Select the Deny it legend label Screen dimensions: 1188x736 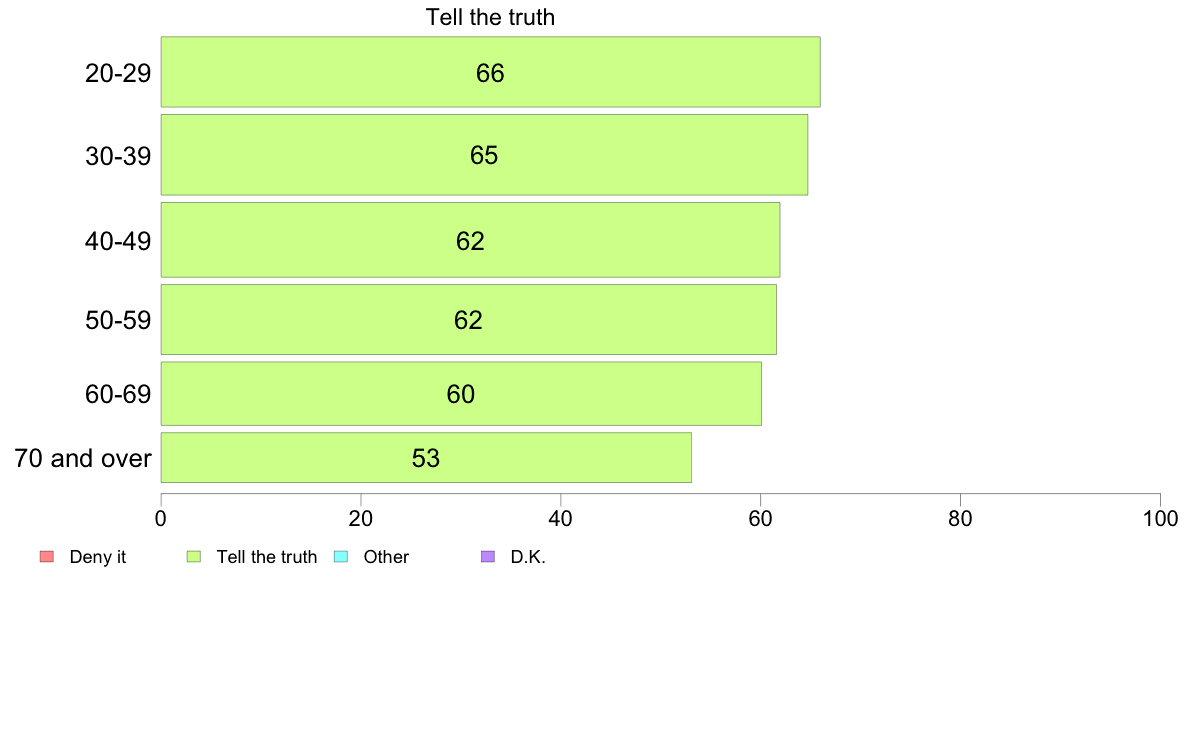point(98,557)
